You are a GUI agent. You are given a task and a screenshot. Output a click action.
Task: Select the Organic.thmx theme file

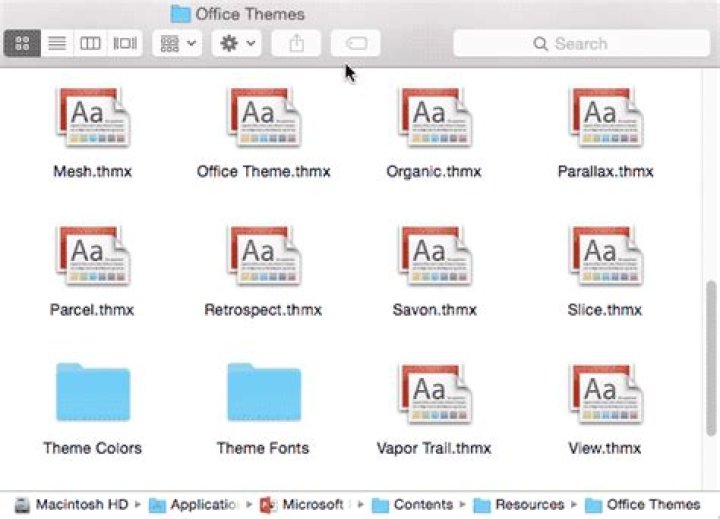(434, 120)
